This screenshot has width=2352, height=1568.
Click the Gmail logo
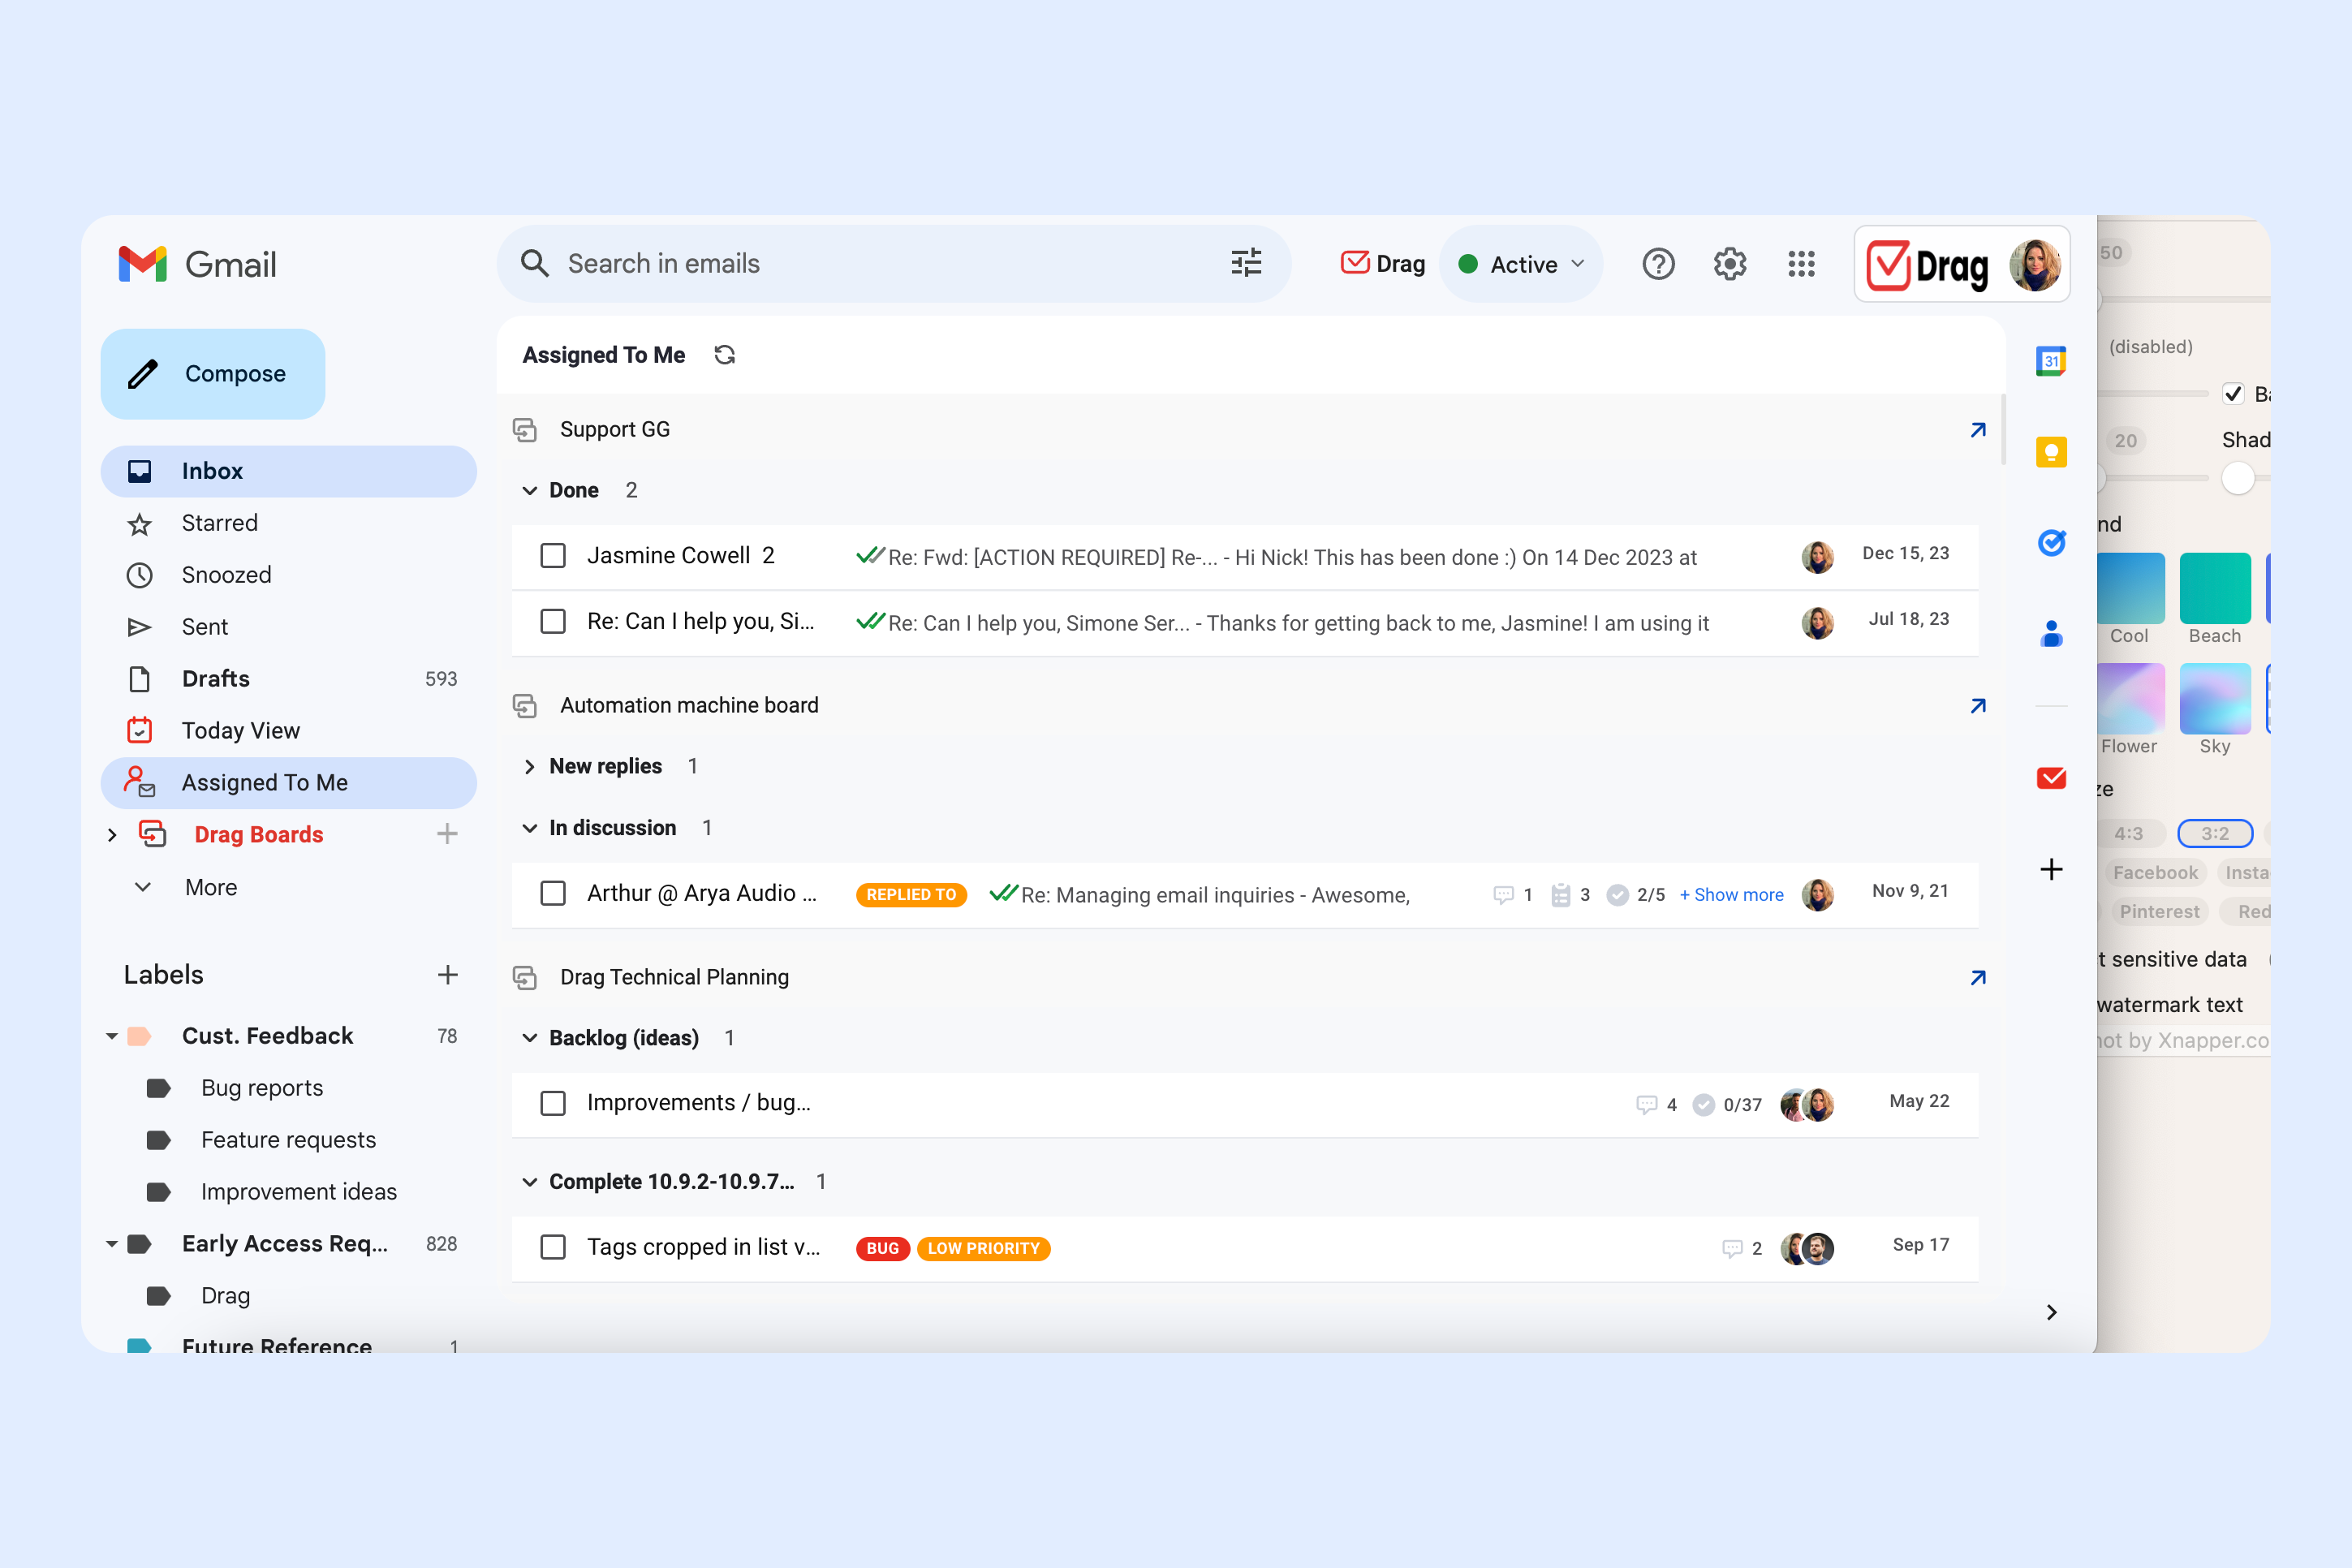(x=197, y=264)
